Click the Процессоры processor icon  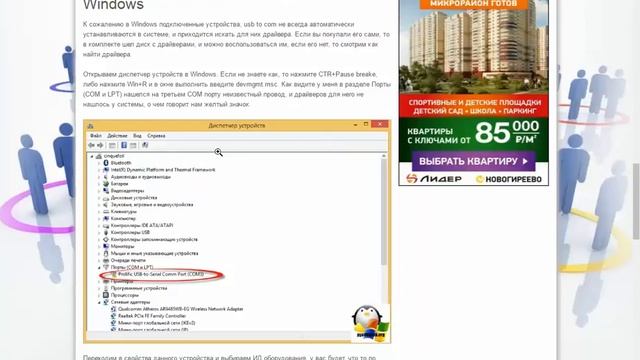[x=106, y=295]
